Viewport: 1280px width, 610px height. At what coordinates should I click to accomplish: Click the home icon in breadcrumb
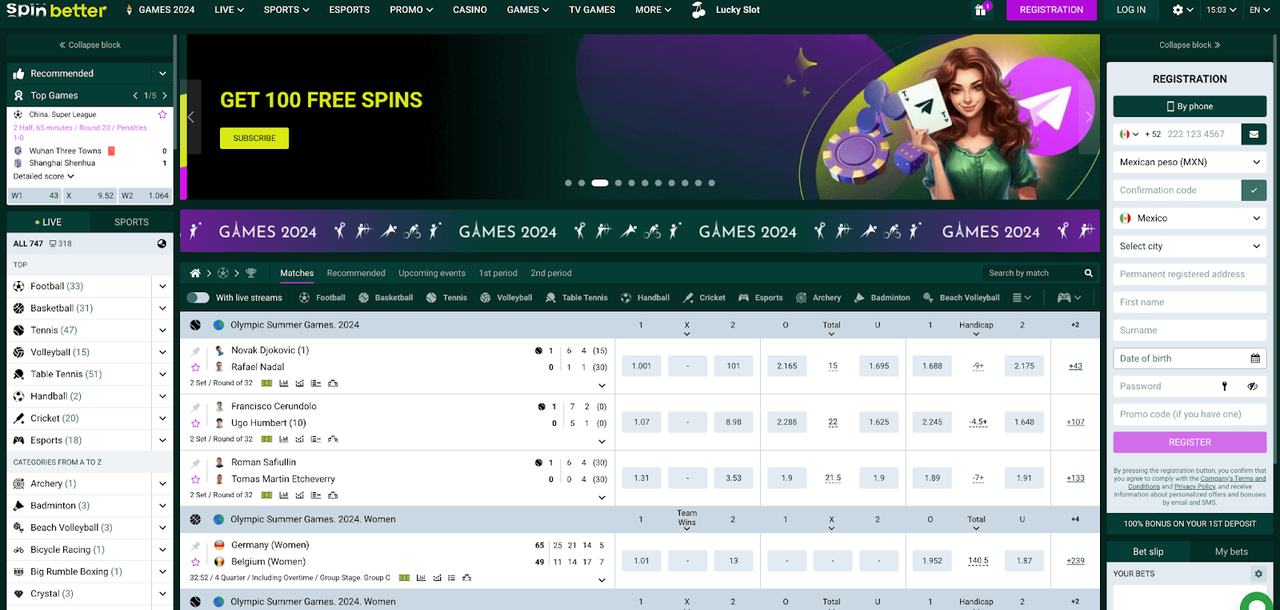click(x=196, y=273)
